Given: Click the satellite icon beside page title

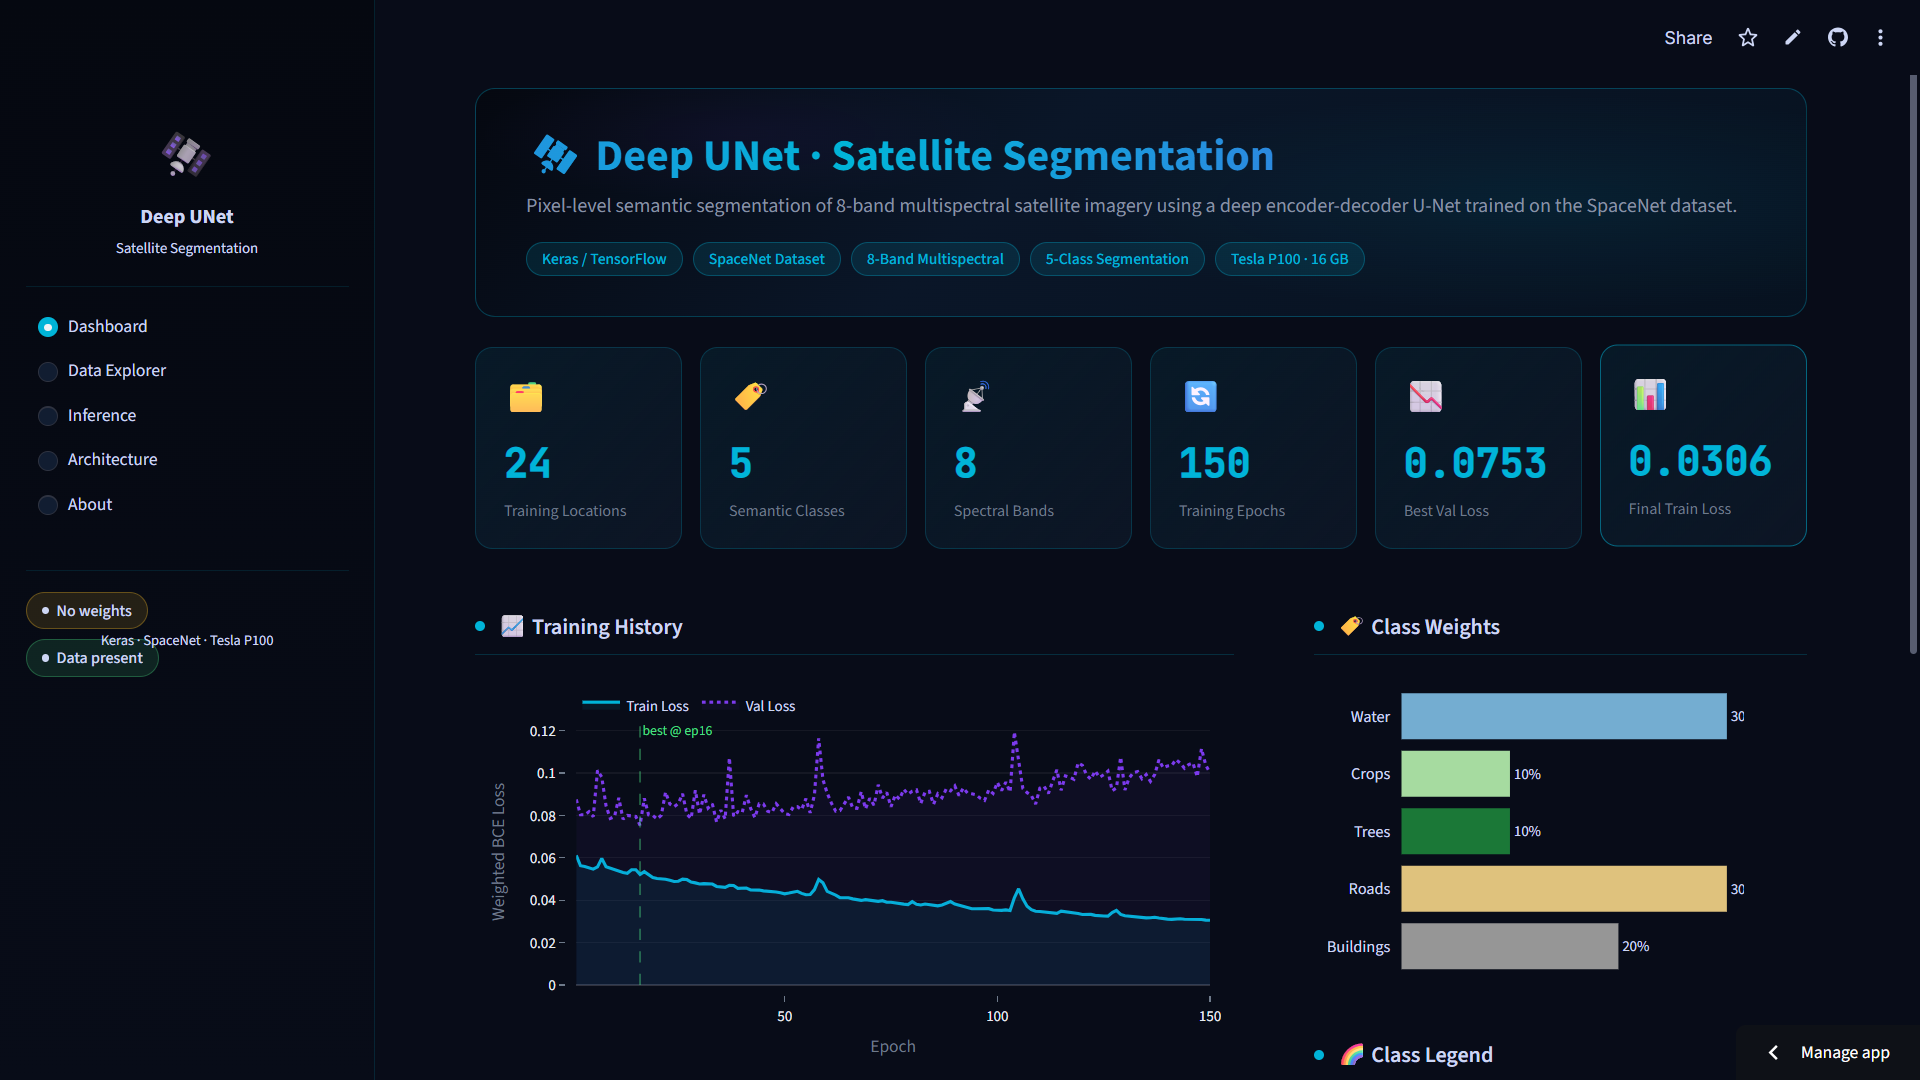Looking at the screenshot, I should coord(555,155).
